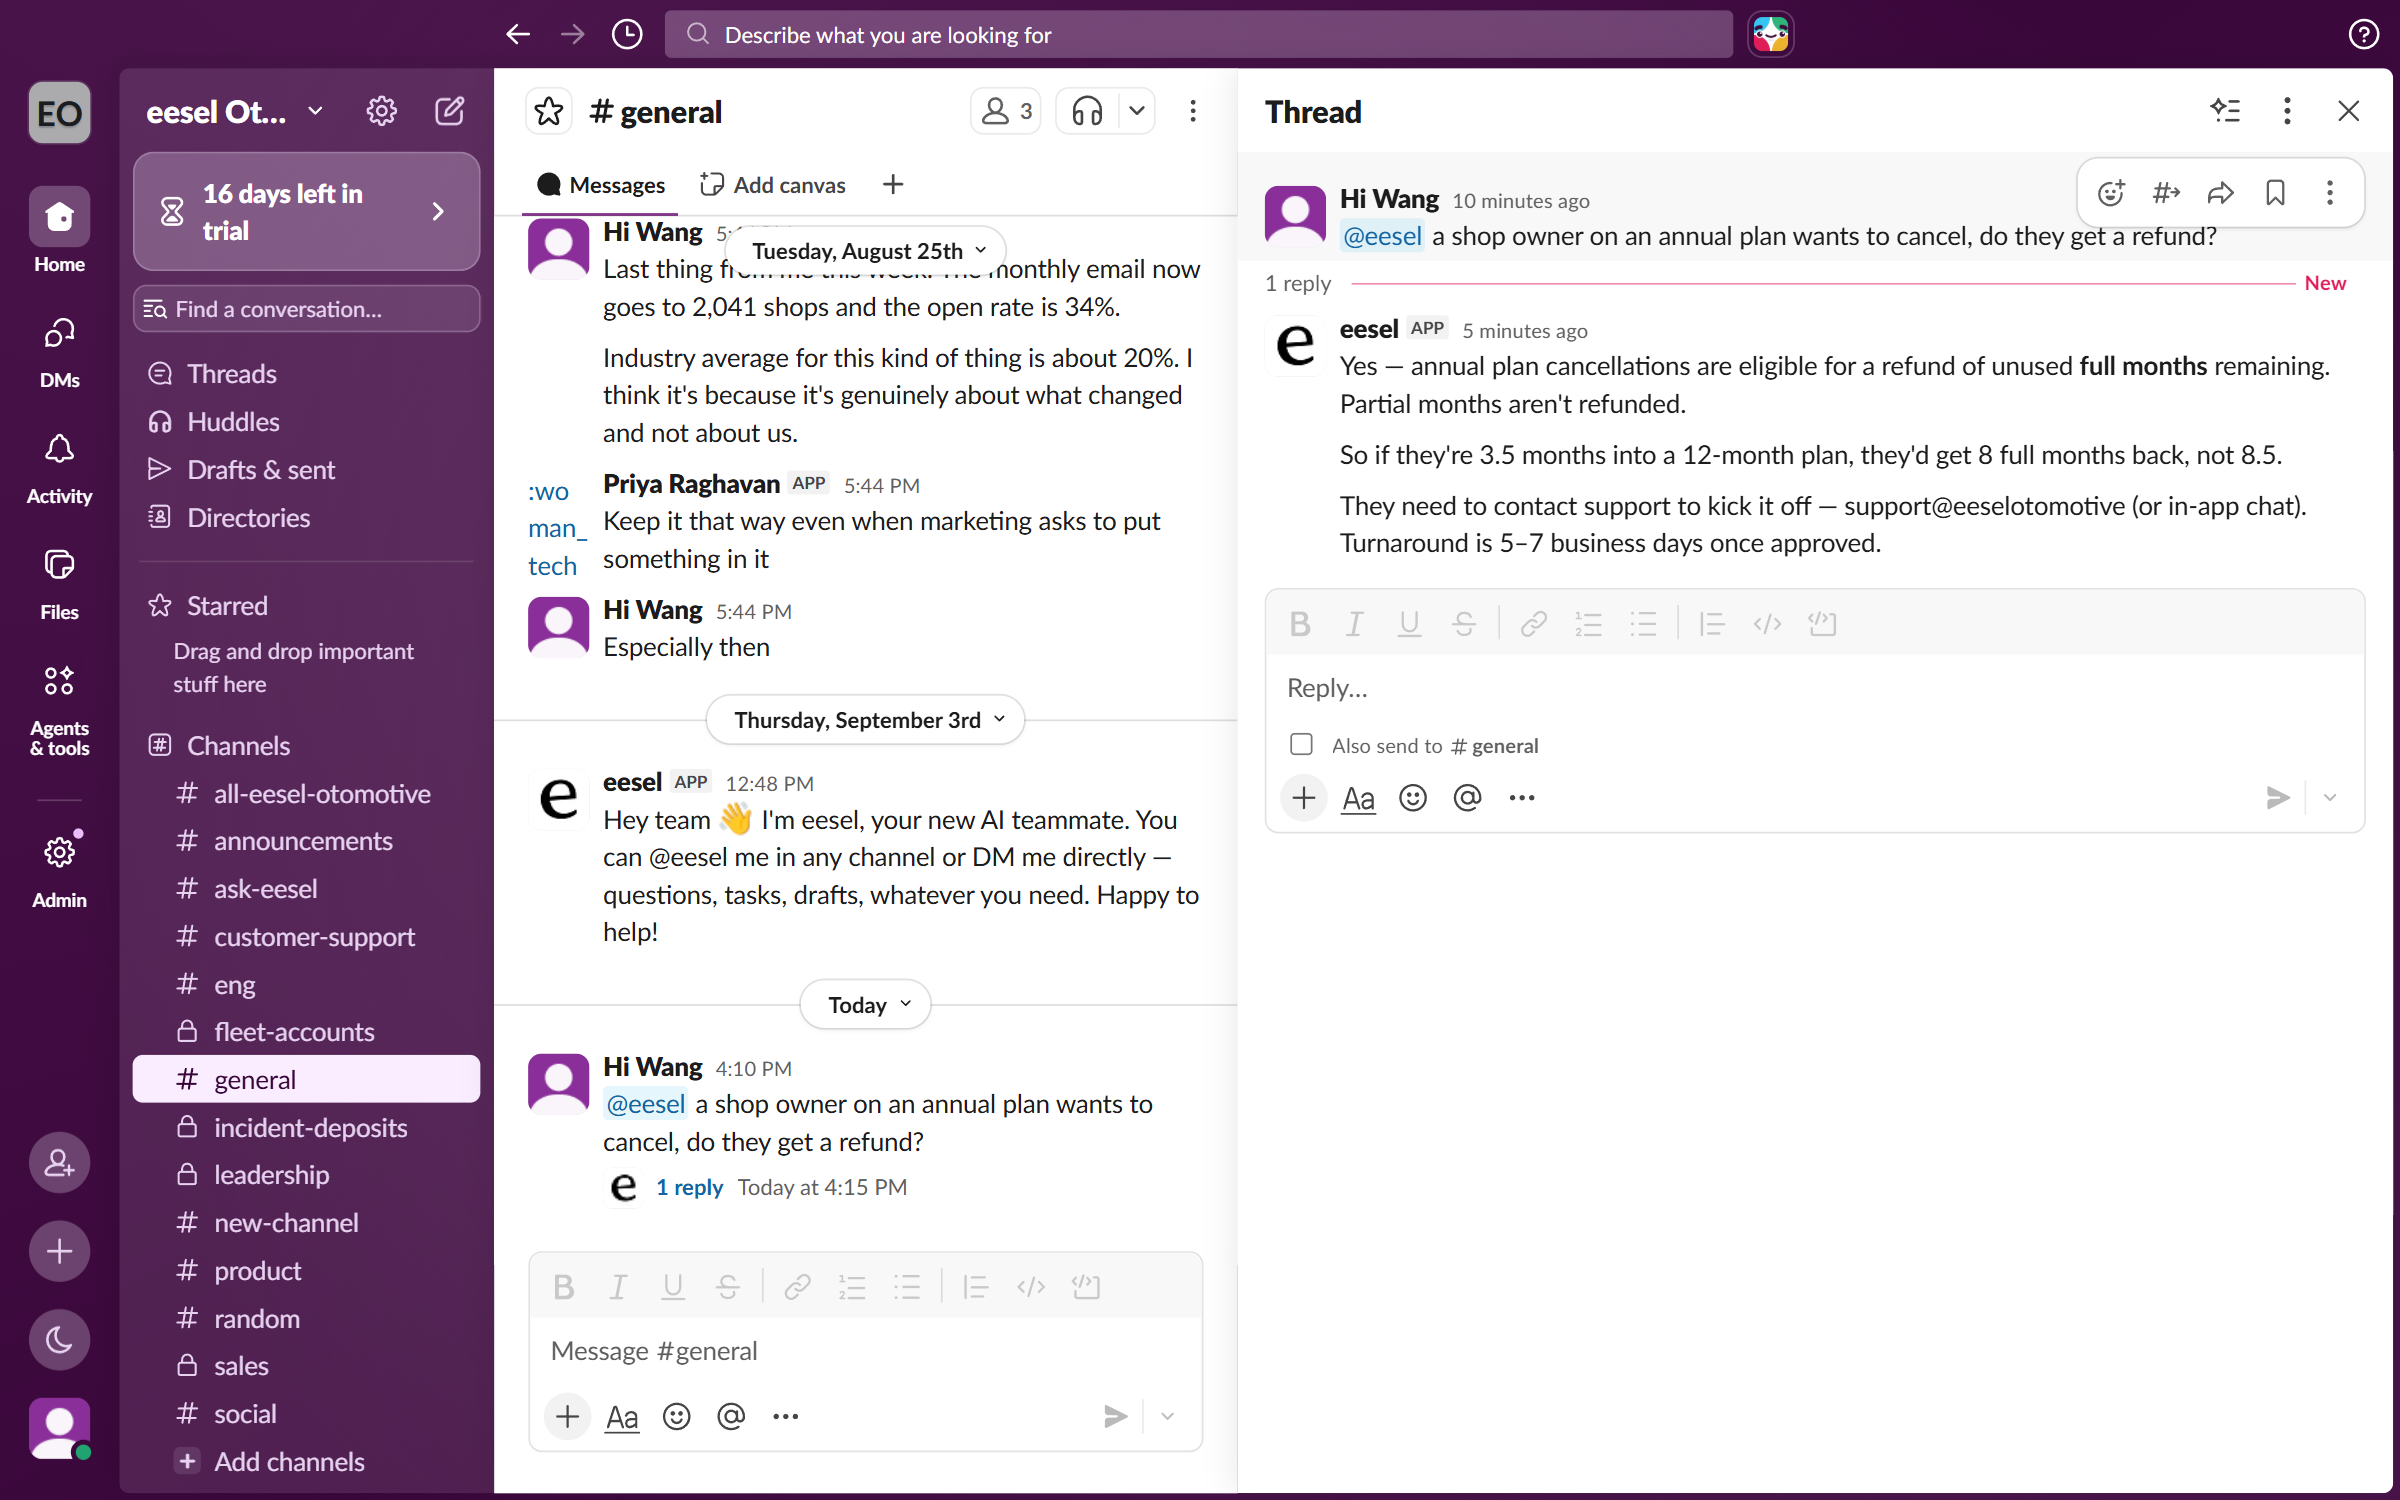Send the thread reply with the arrow
This screenshot has height=1500, width=2400.
(x=2278, y=798)
